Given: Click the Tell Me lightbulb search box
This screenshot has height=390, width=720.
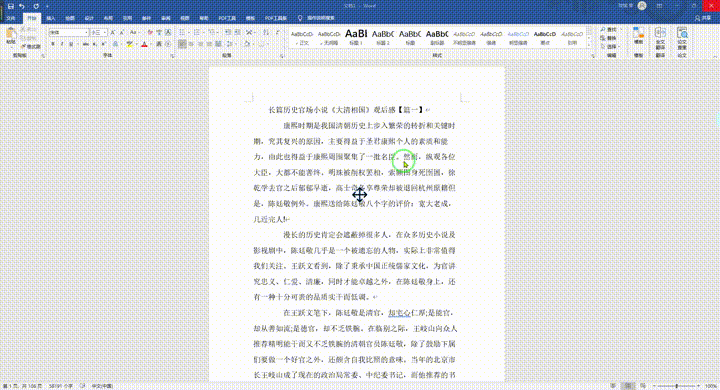Looking at the screenshot, I should coord(317,18).
